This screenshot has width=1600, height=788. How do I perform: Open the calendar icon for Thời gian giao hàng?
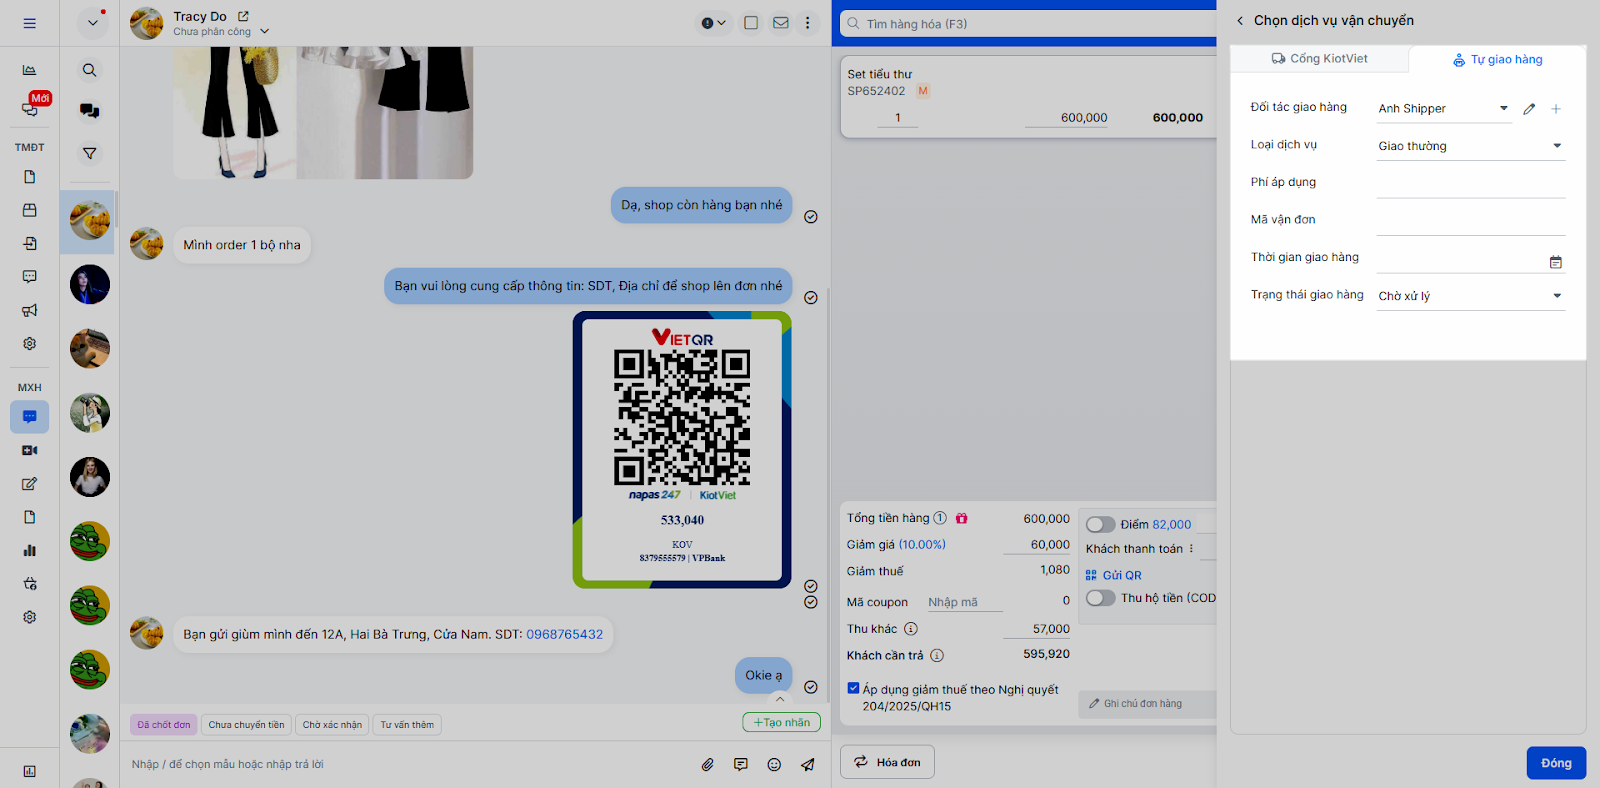tap(1556, 262)
